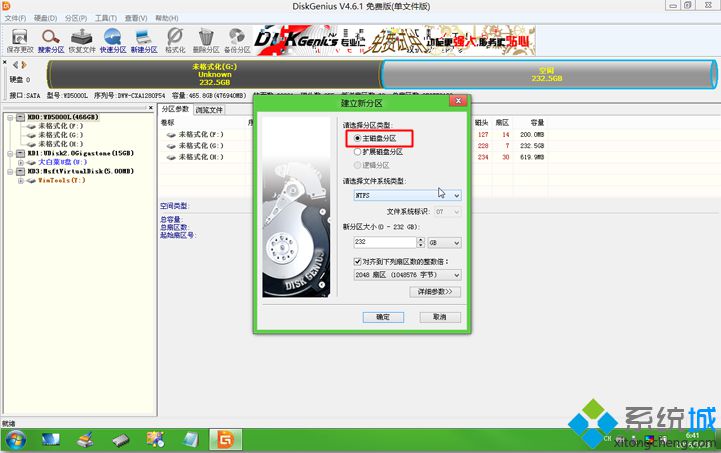Collapse the HD0:WD5000L tree node
The width and height of the screenshot is (721, 453).
pos(10,118)
